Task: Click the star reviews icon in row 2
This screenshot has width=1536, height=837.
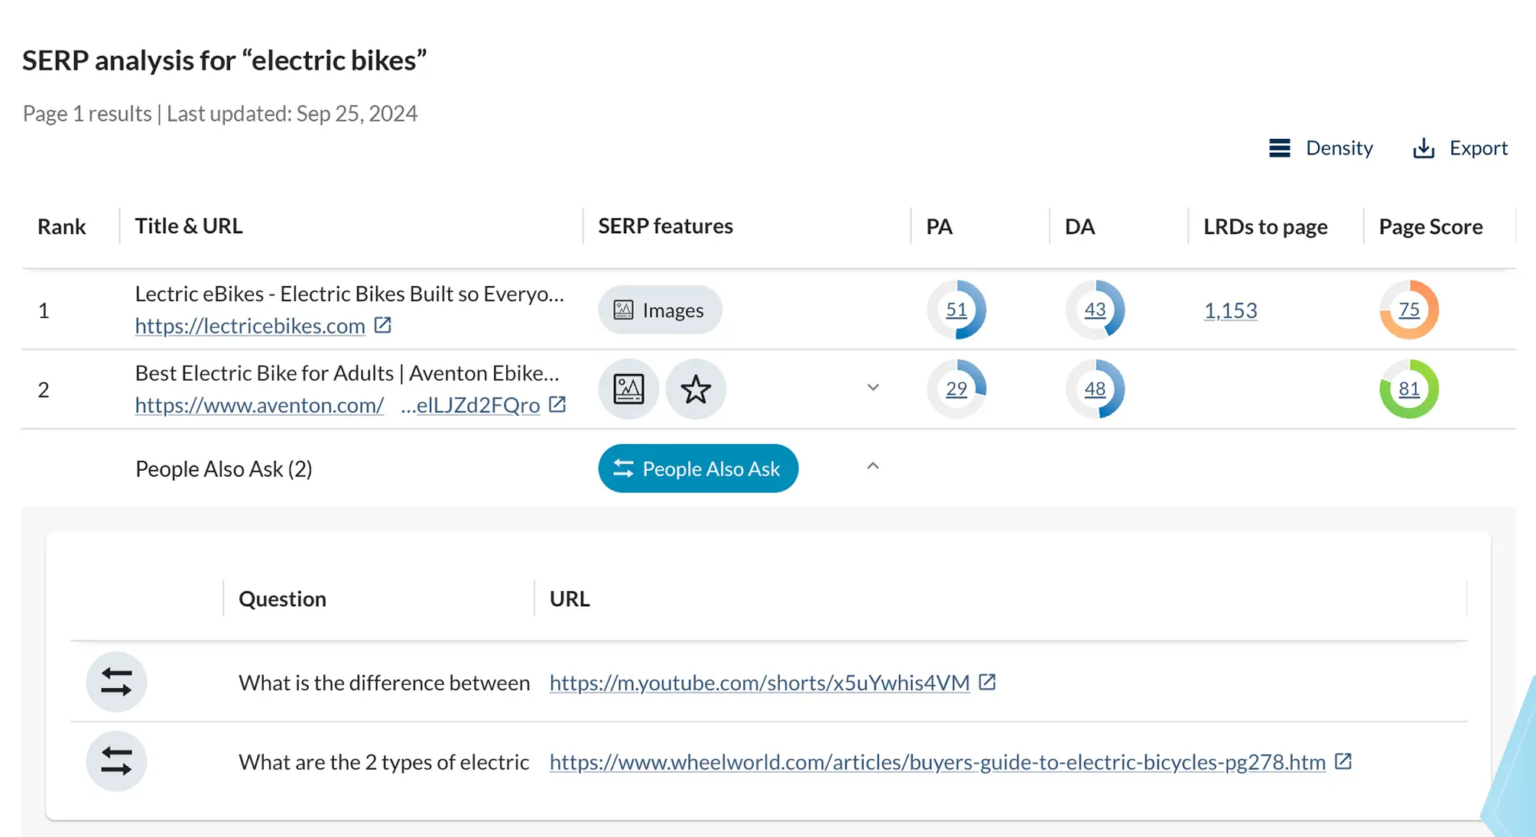Action: click(x=695, y=389)
